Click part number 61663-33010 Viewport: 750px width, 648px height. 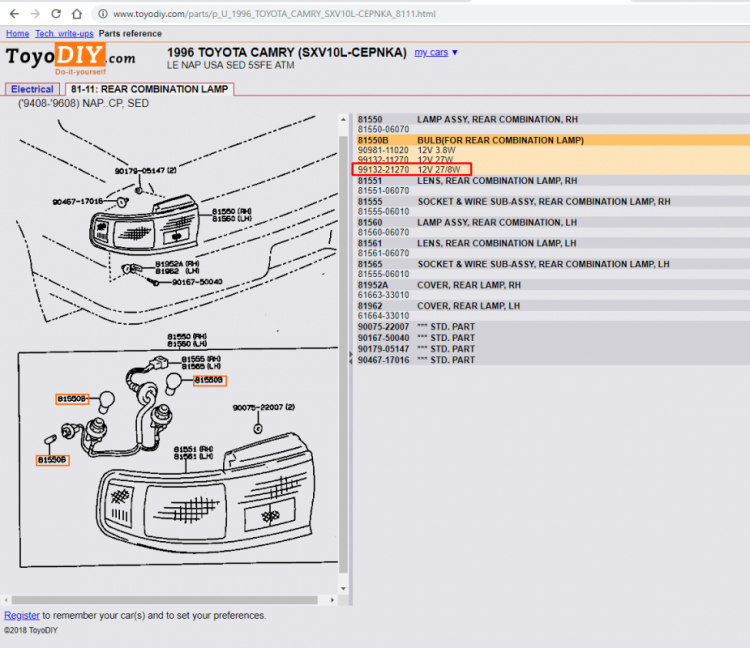(383, 295)
